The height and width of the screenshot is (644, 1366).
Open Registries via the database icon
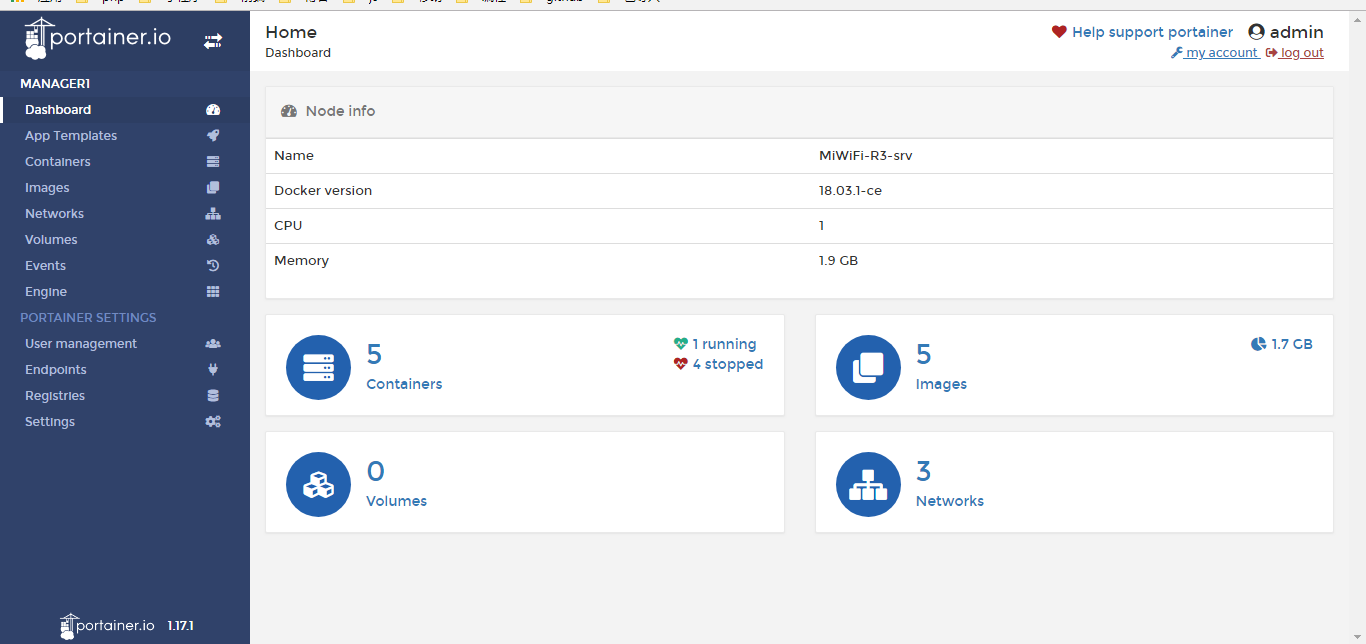[x=212, y=395]
